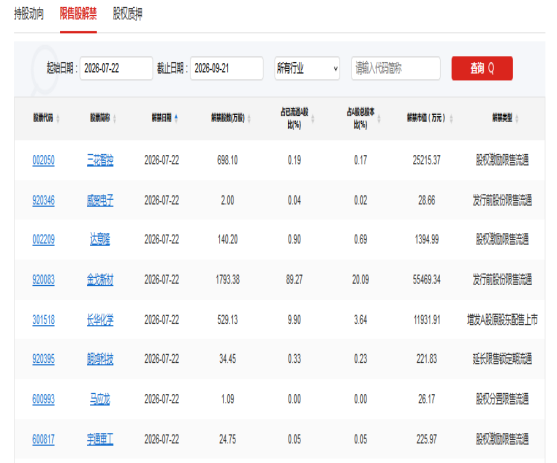
Task: Open stock code 002050 link
Action: 44,160
